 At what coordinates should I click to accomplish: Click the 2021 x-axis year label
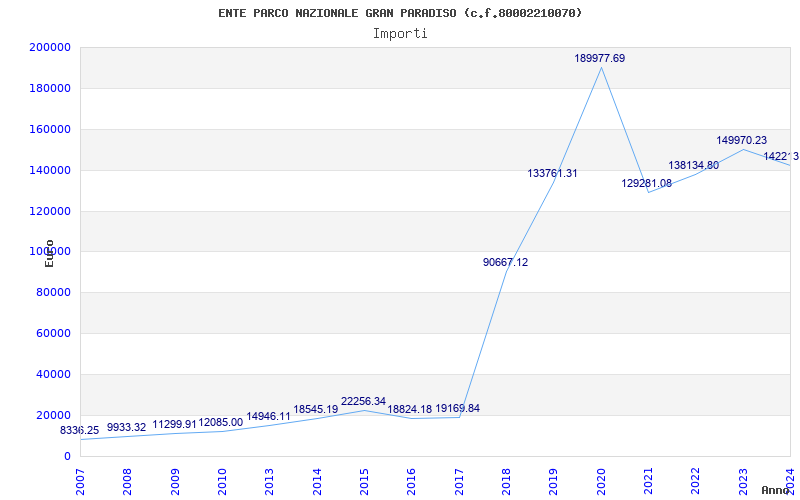(648, 482)
